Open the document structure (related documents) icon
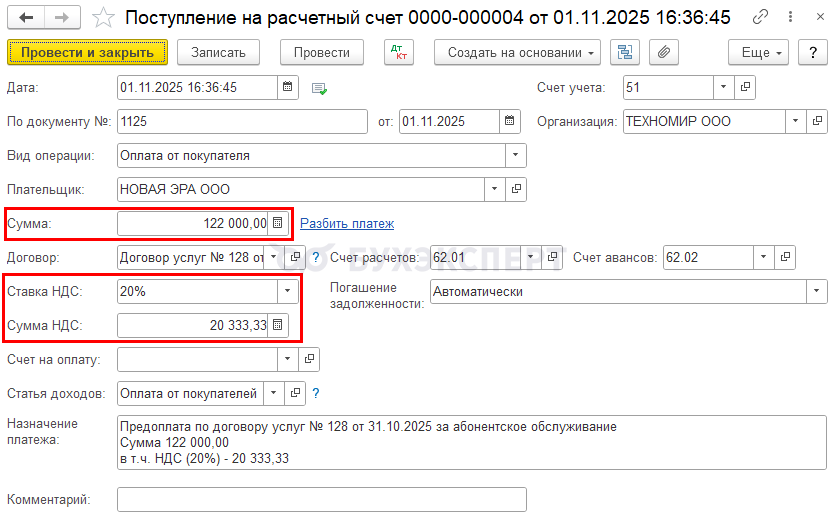 pos(625,52)
